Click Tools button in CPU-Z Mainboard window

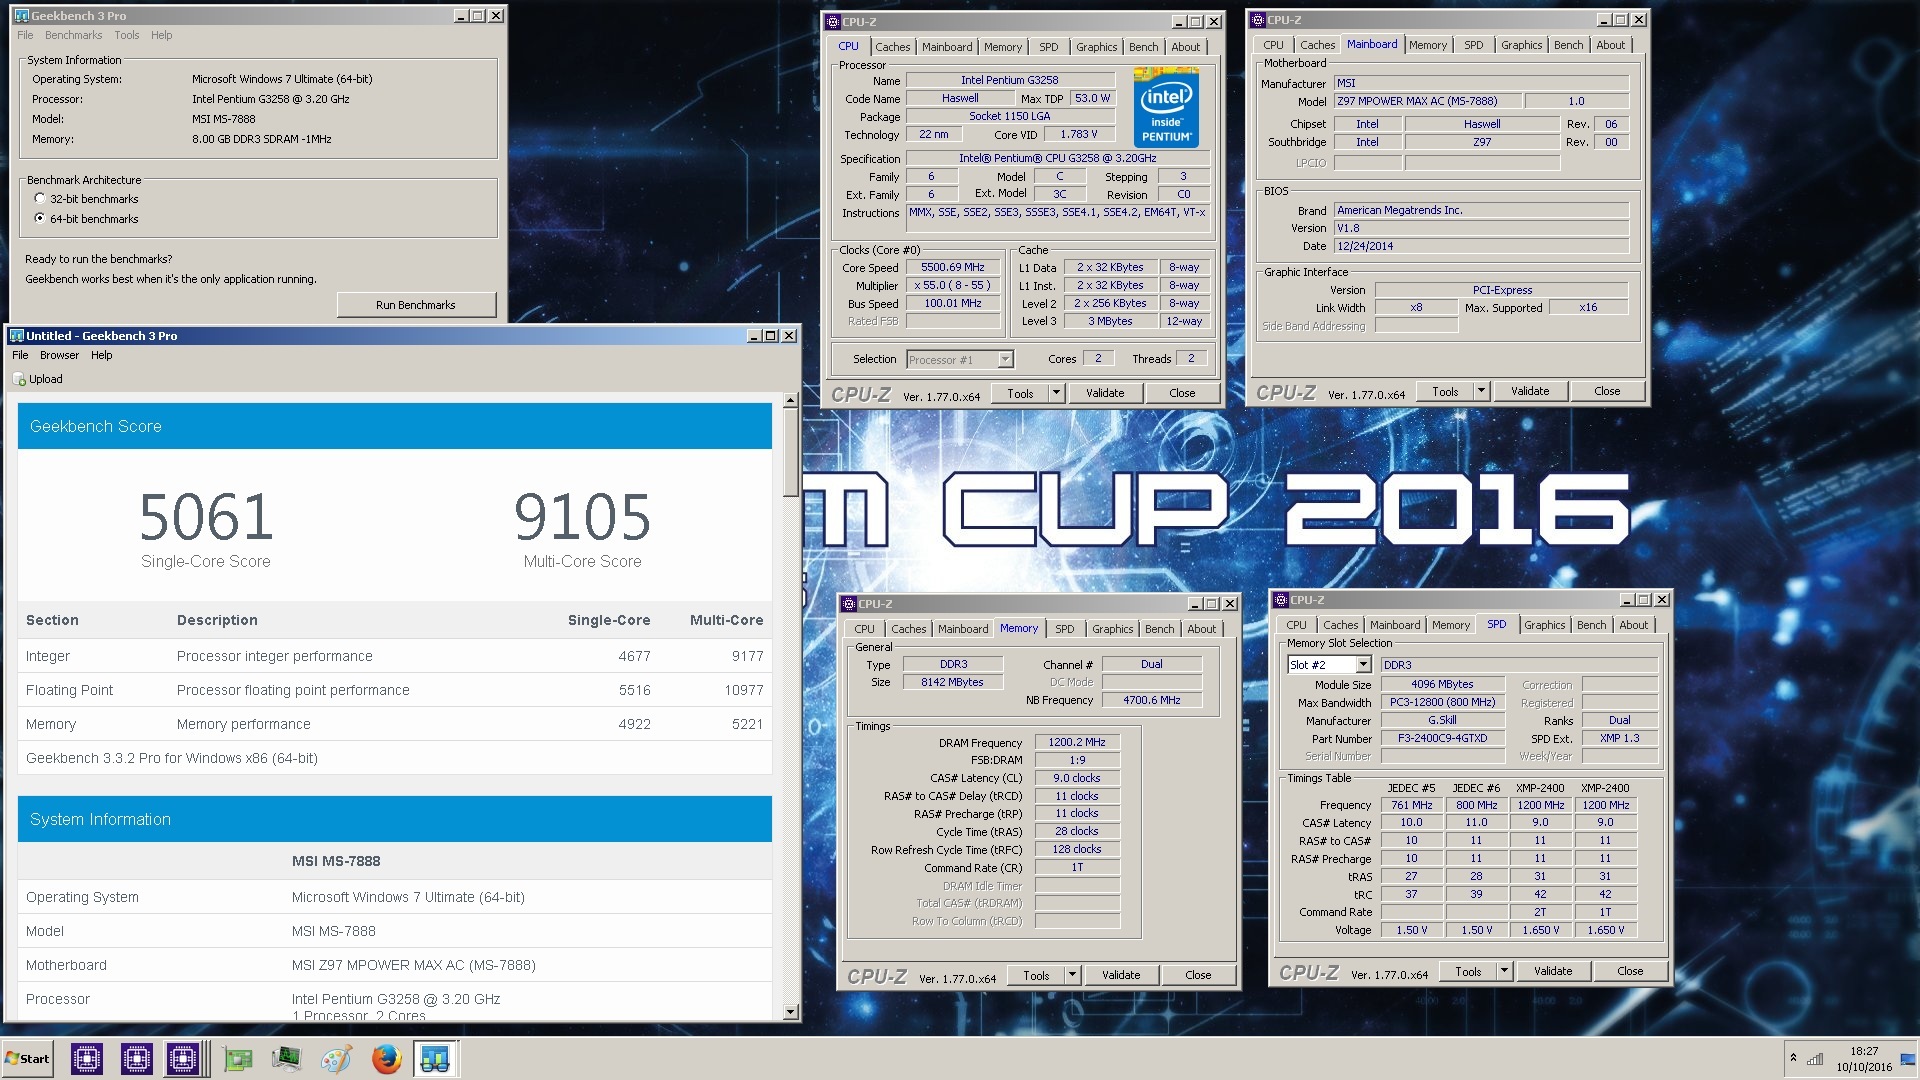point(1445,391)
